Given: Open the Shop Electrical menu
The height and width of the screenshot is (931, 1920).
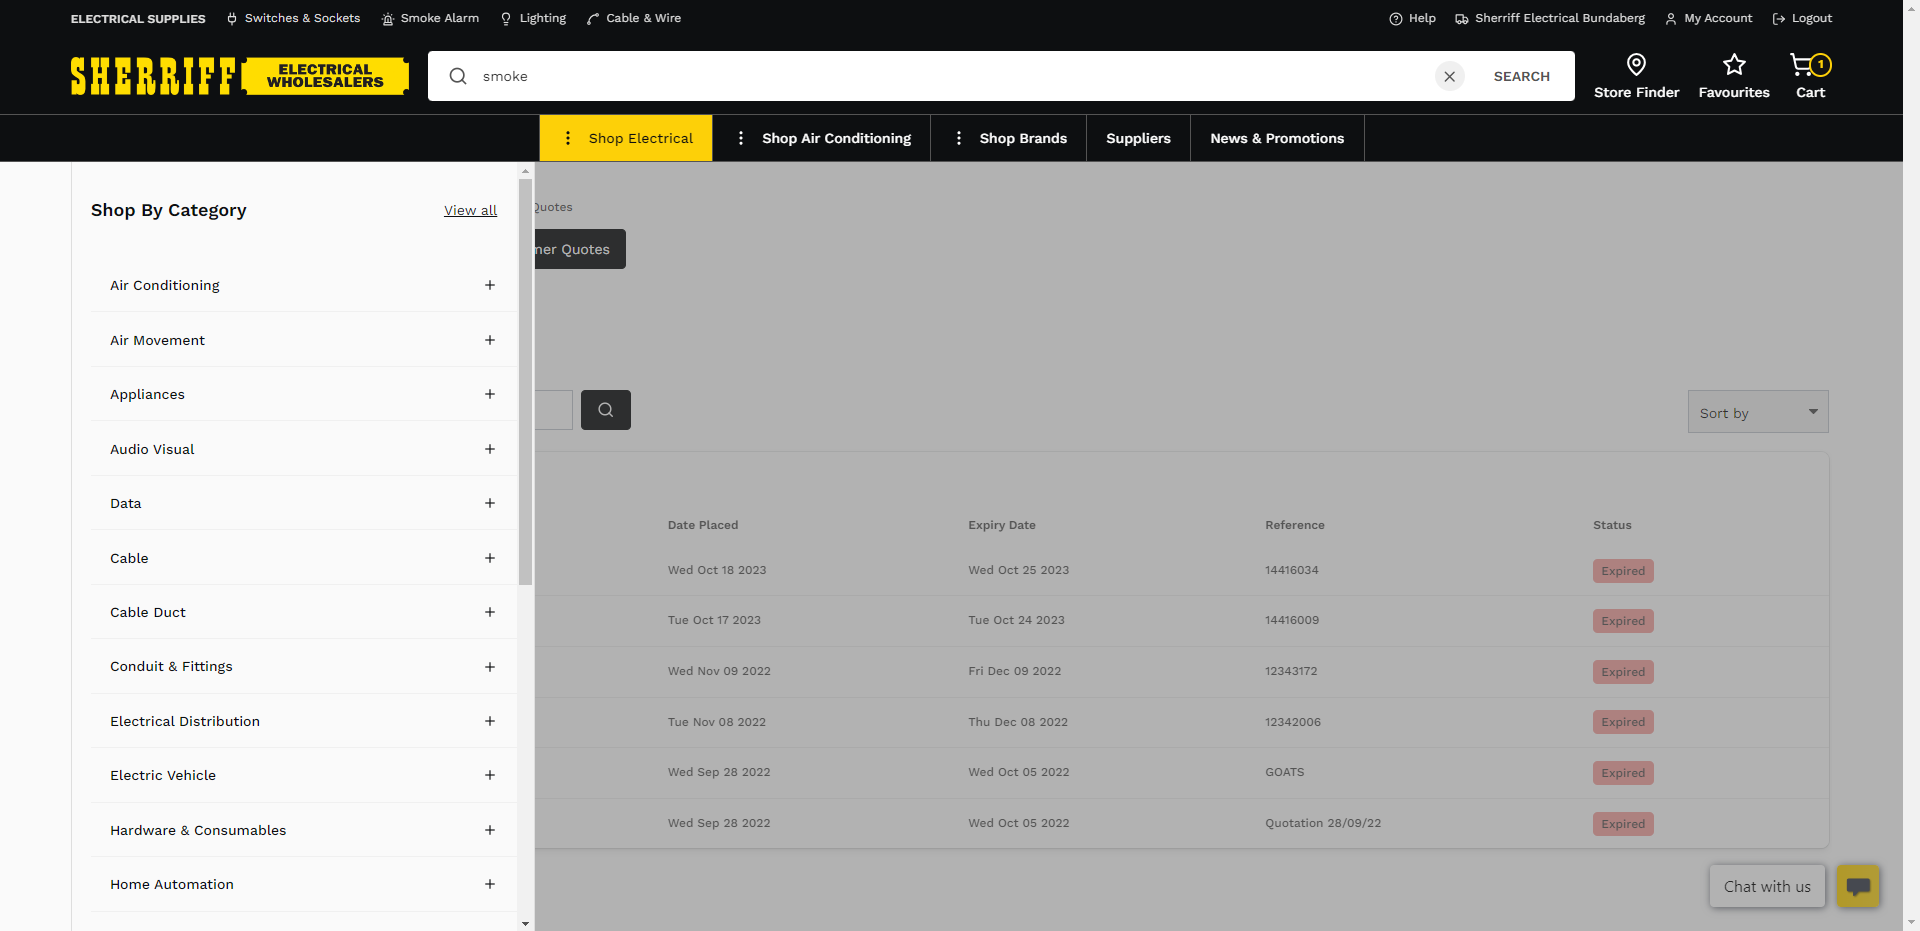Looking at the screenshot, I should coord(626,138).
